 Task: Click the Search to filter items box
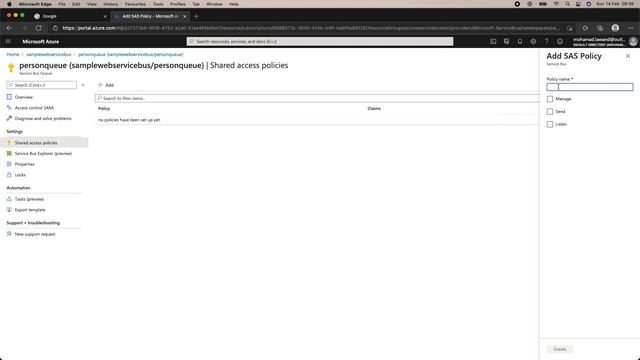(317, 98)
